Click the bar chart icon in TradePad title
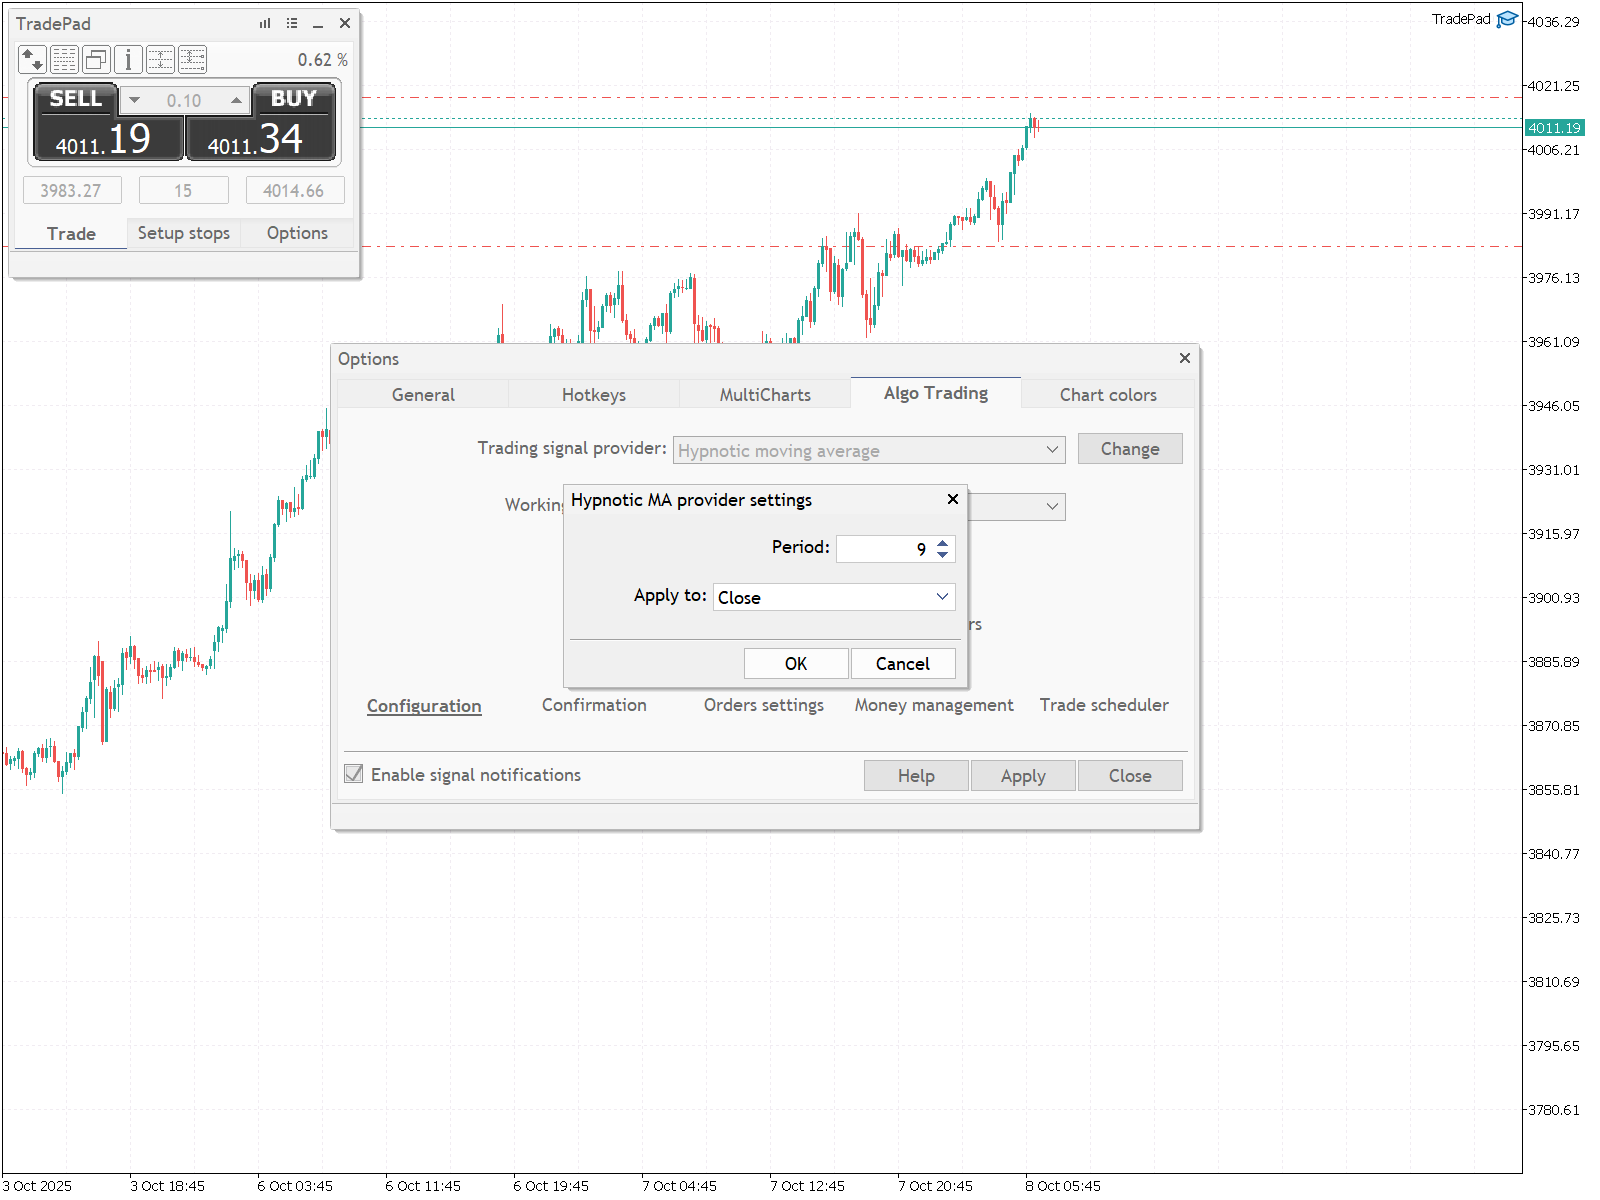This screenshot has width=1600, height=1200. (265, 23)
